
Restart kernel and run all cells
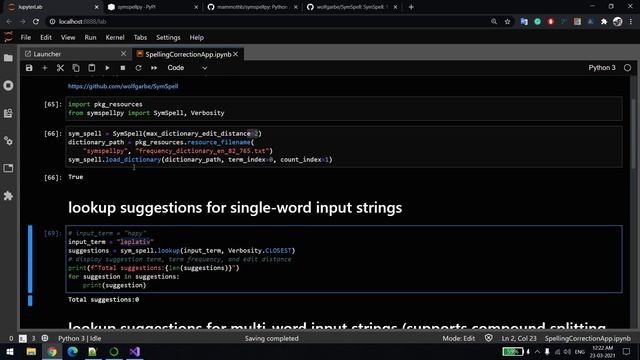154,68
